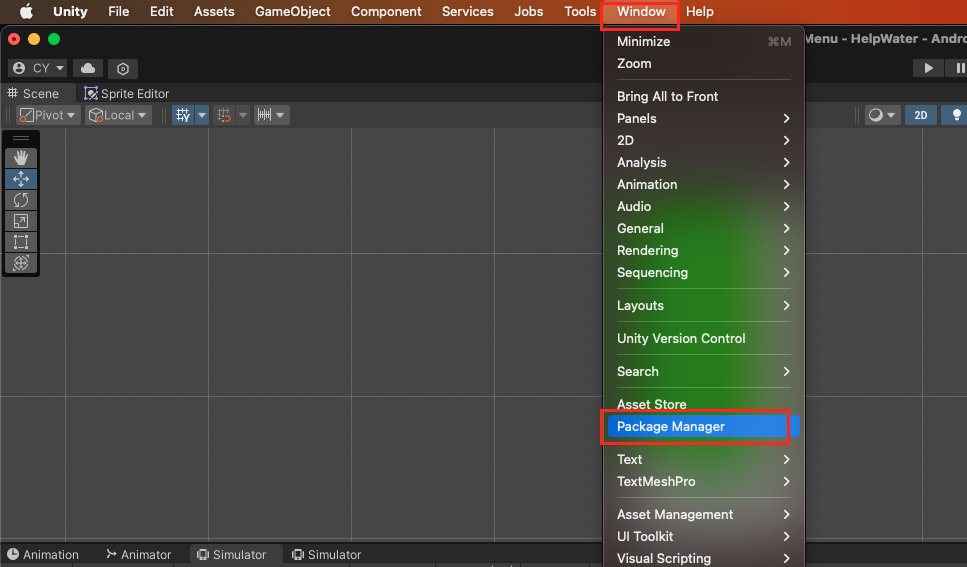
Task: Choose Zoom in Window menu
Action: tap(704, 64)
